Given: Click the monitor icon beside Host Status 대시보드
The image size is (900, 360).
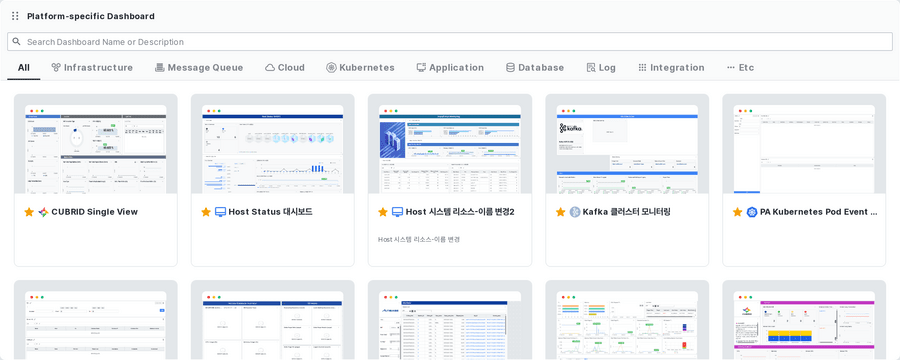Looking at the screenshot, I should tap(220, 212).
